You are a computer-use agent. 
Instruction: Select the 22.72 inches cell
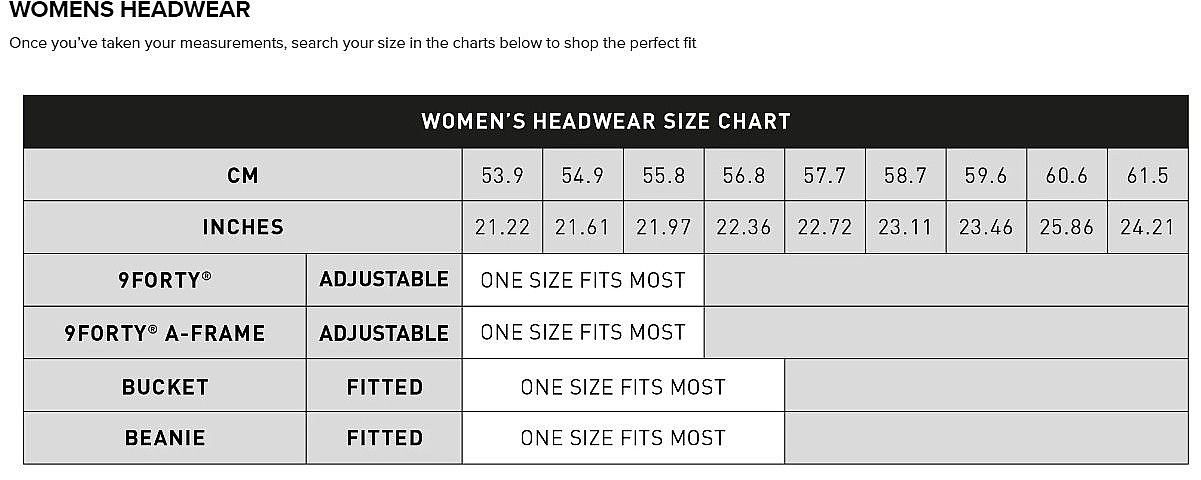(x=825, y=227)
